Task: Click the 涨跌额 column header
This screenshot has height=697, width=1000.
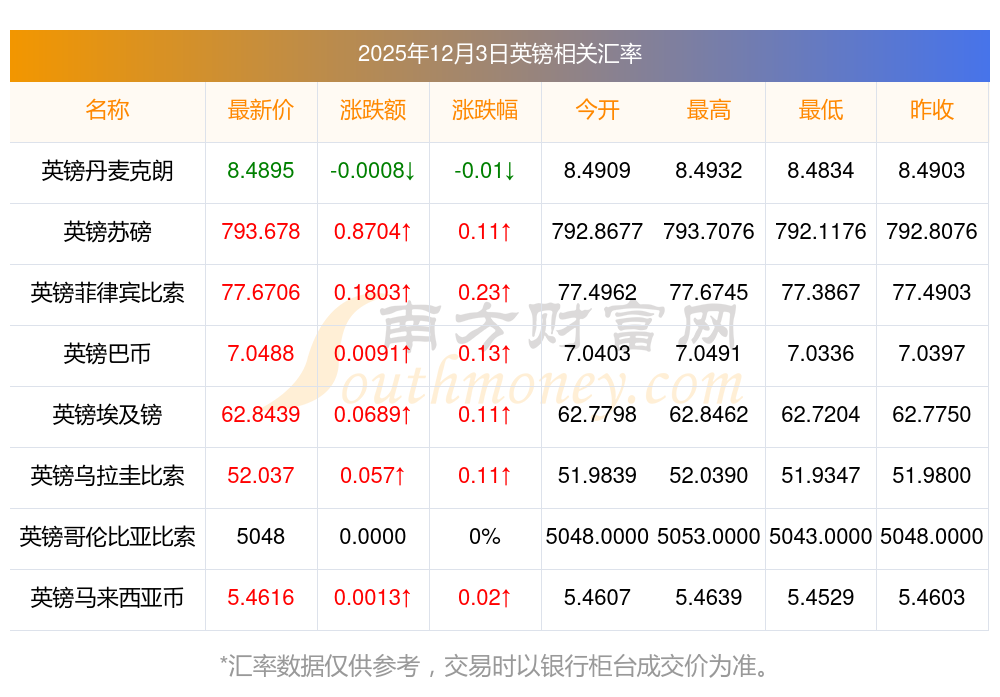Action: click(372, 110)
